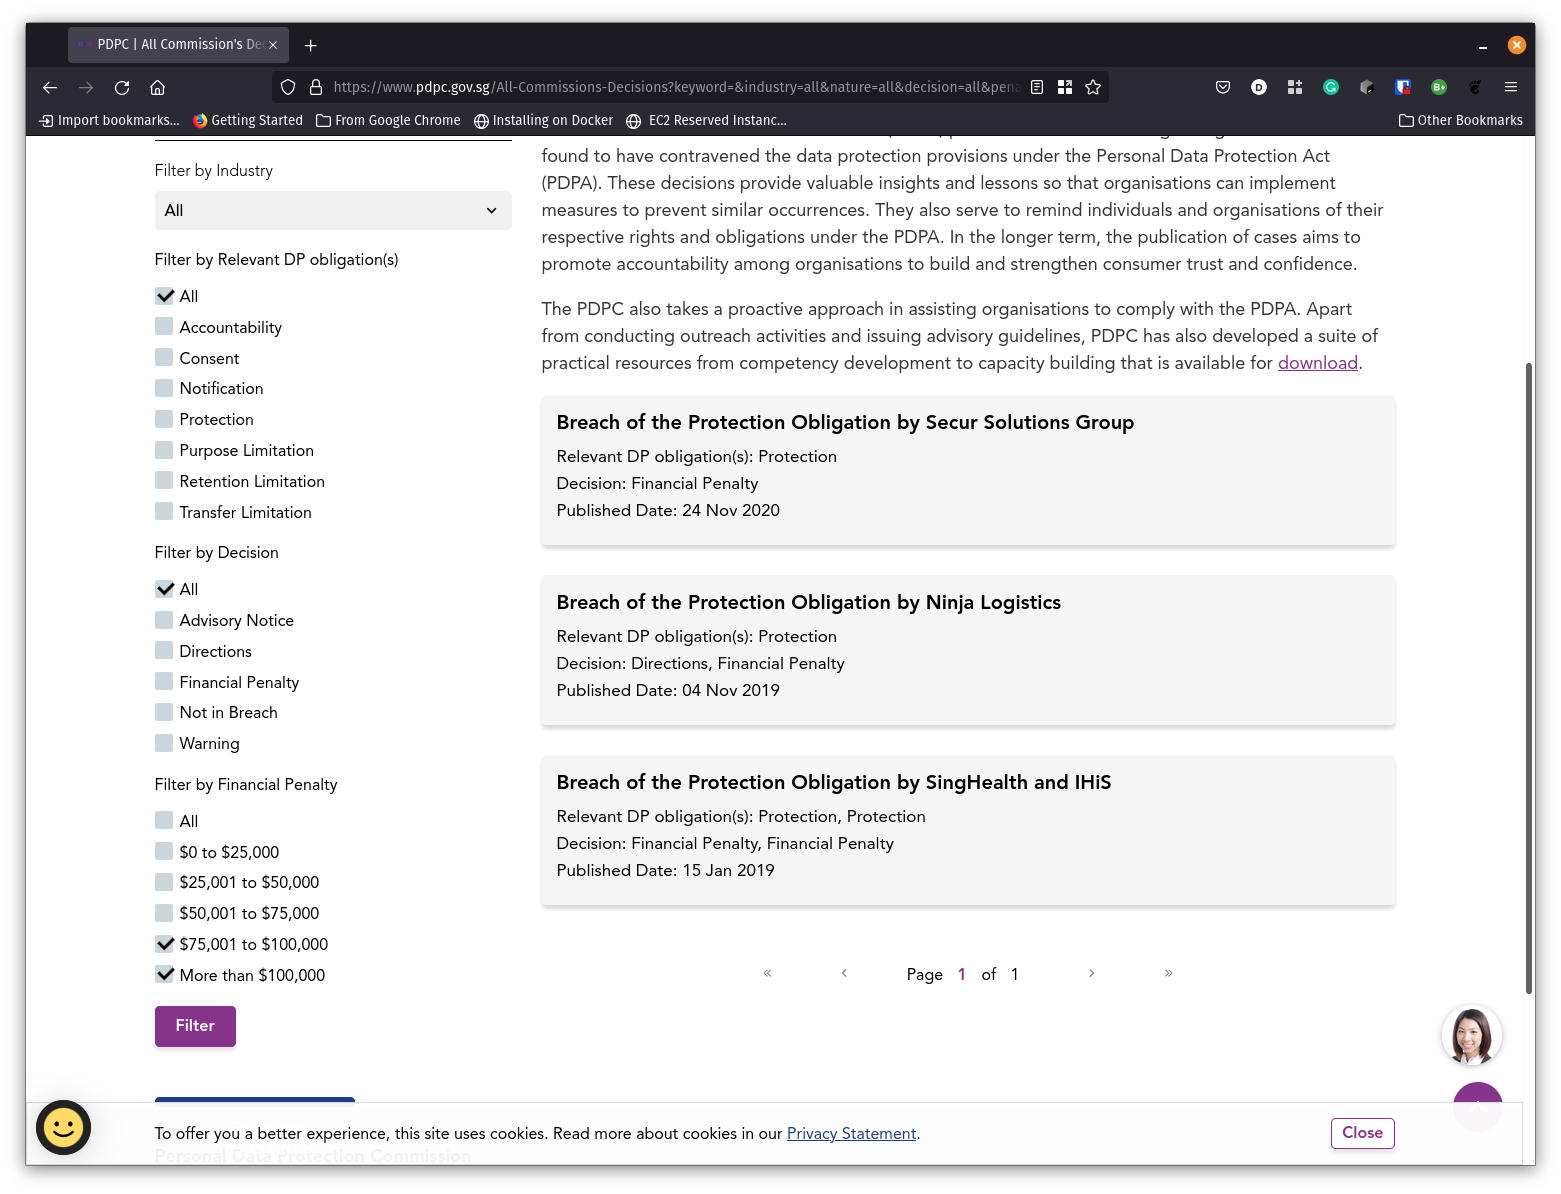Select the PDPC All Commission's Decisions tab
This screenshot has height=1194, width=1561.
(x=178, y=45)
